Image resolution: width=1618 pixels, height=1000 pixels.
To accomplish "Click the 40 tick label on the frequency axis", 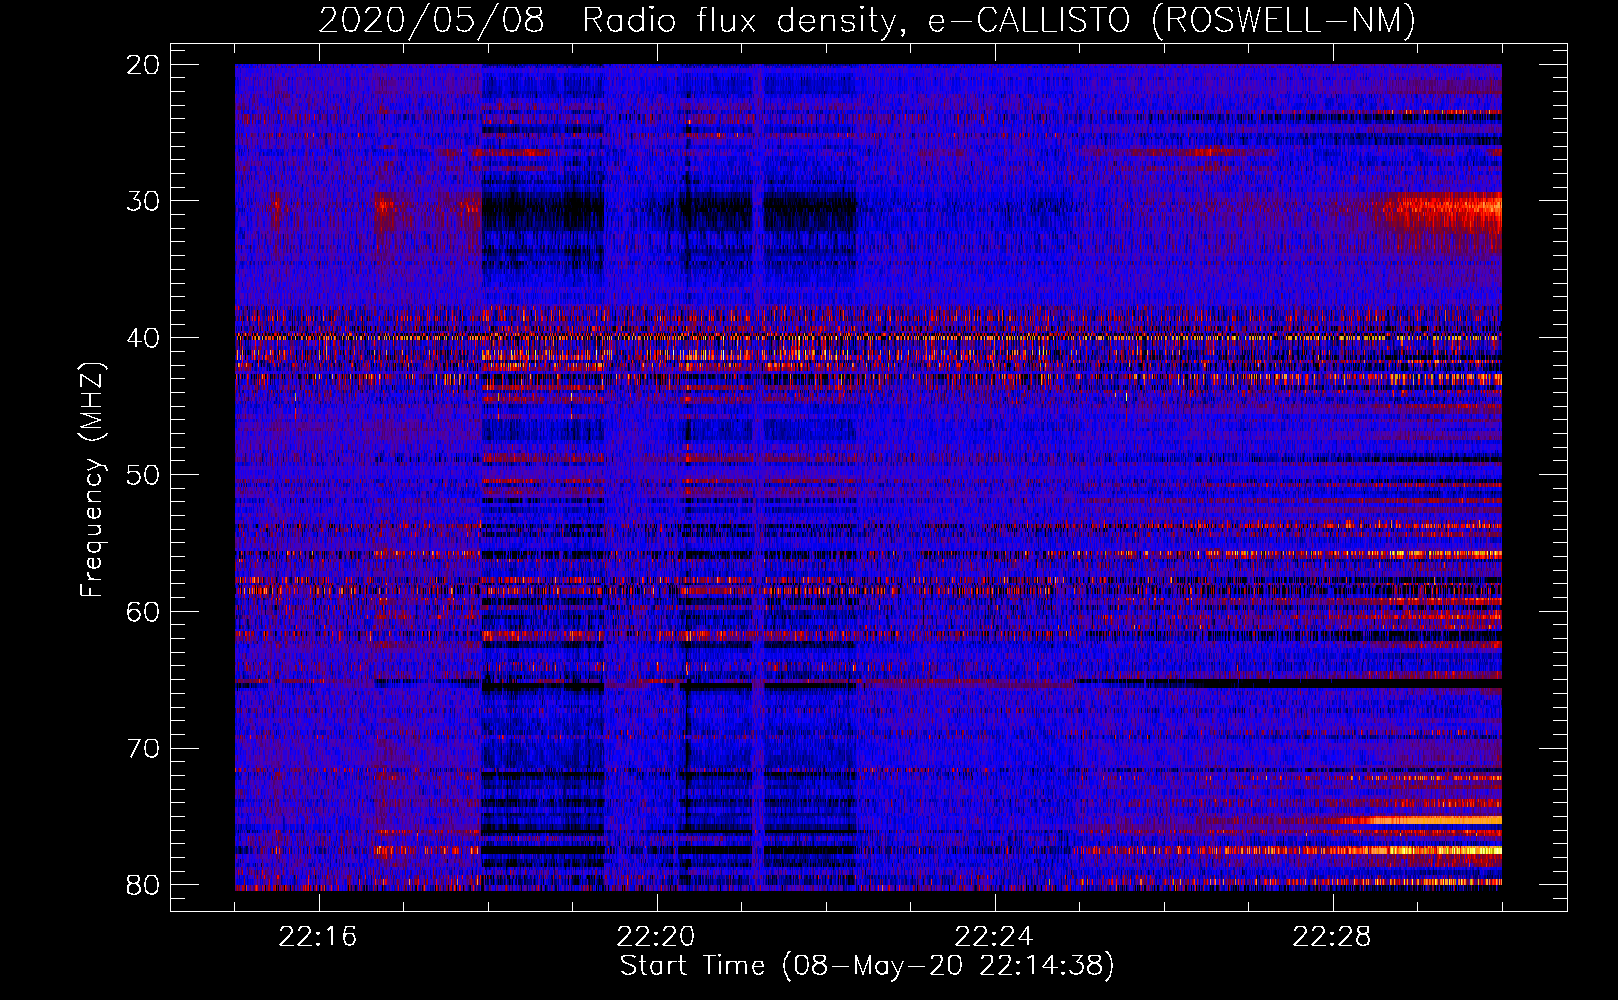I will point(143,338).
